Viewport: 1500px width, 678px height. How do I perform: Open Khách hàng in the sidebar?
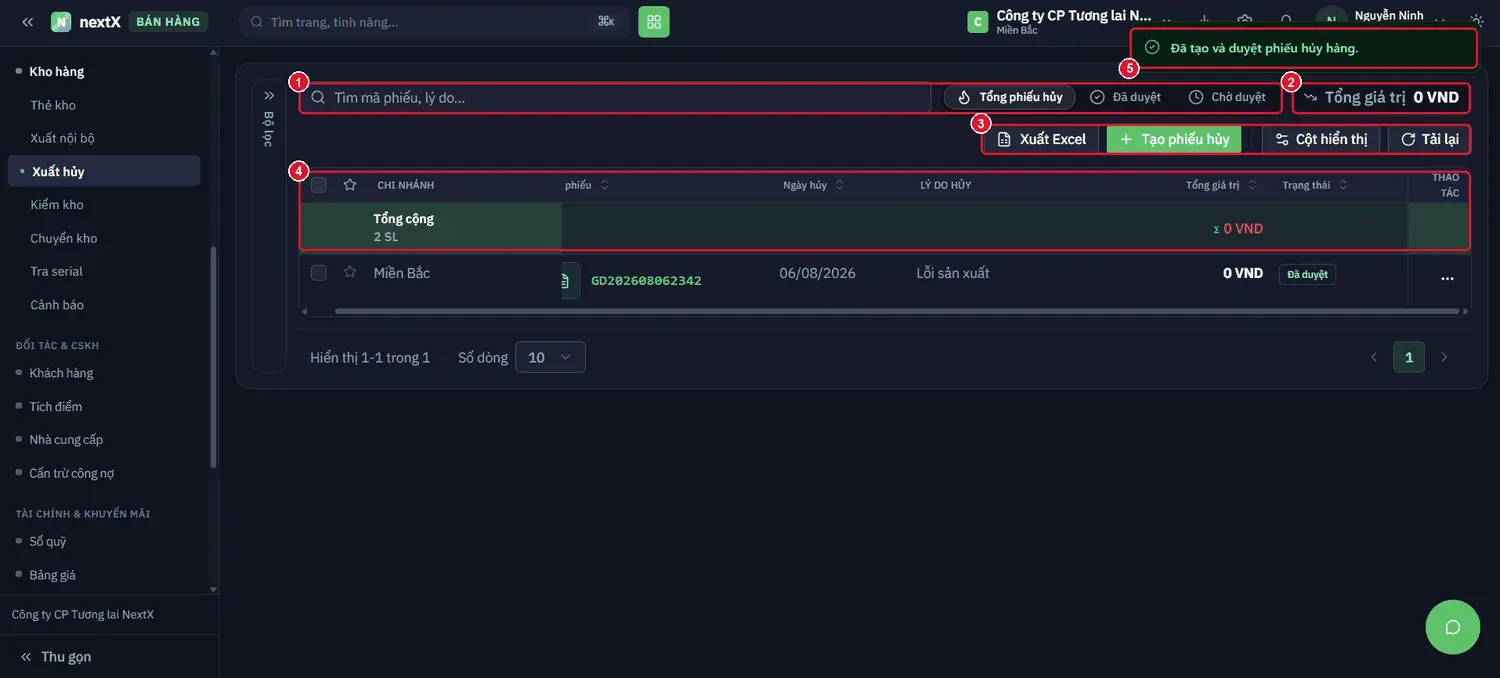[61, 373]
